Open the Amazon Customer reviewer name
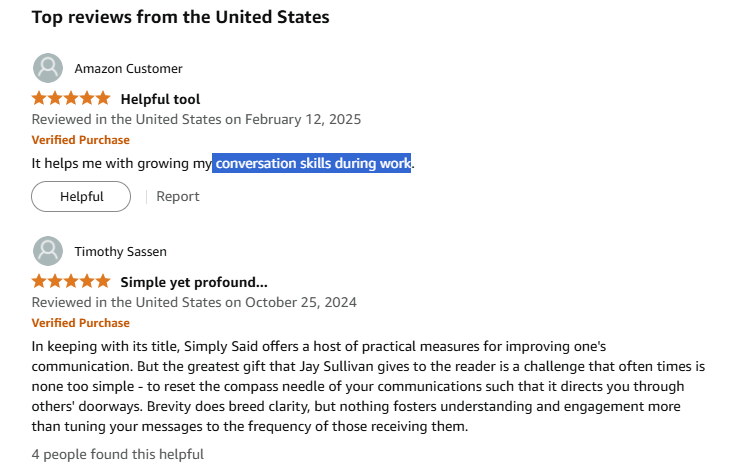750x467 pixels. click(128, 68)
